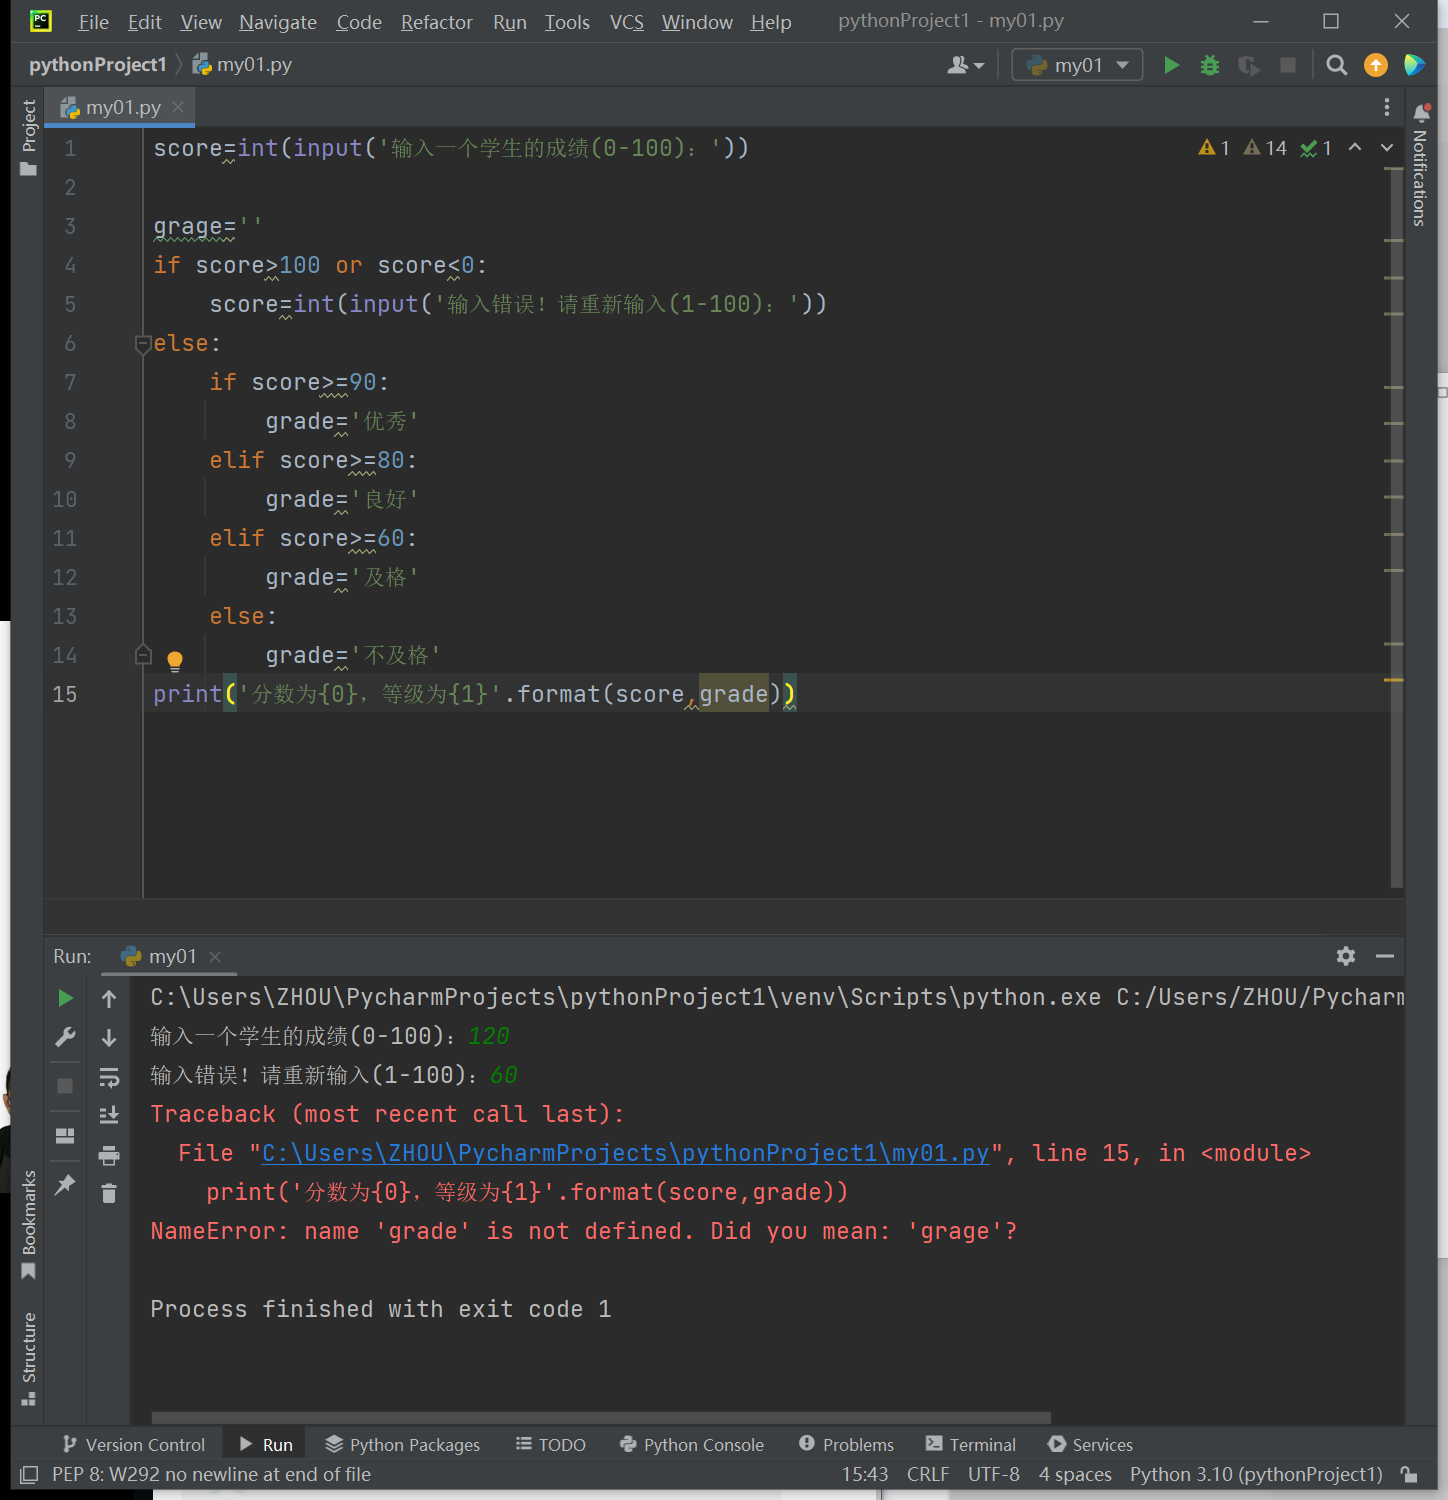
Task: Click pythonProject1 breadcrumb in navigation bar
Action: [97, 65]
